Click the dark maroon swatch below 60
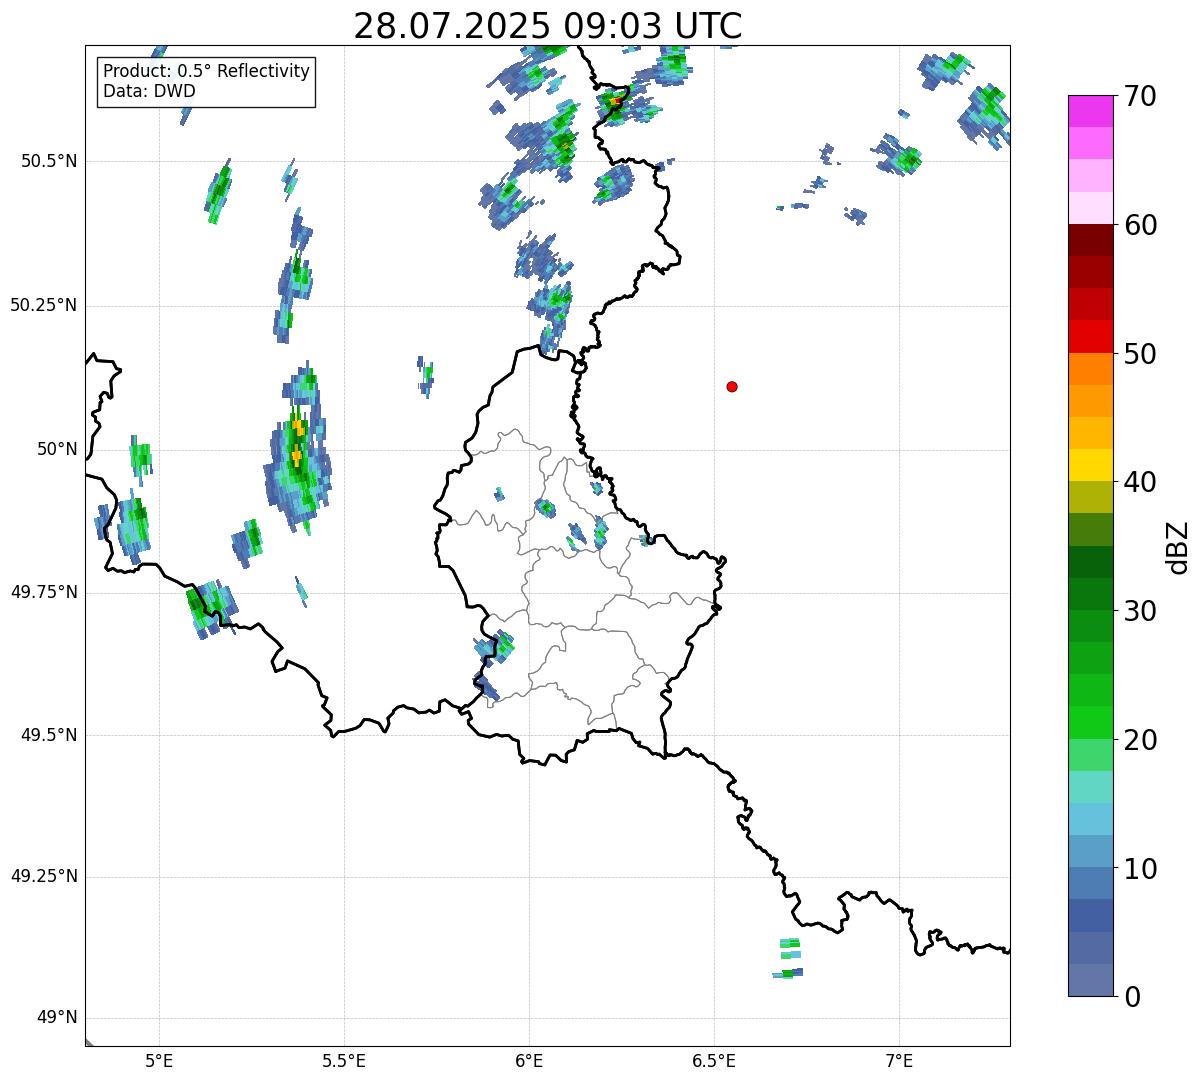 [x=1091, y=240]
